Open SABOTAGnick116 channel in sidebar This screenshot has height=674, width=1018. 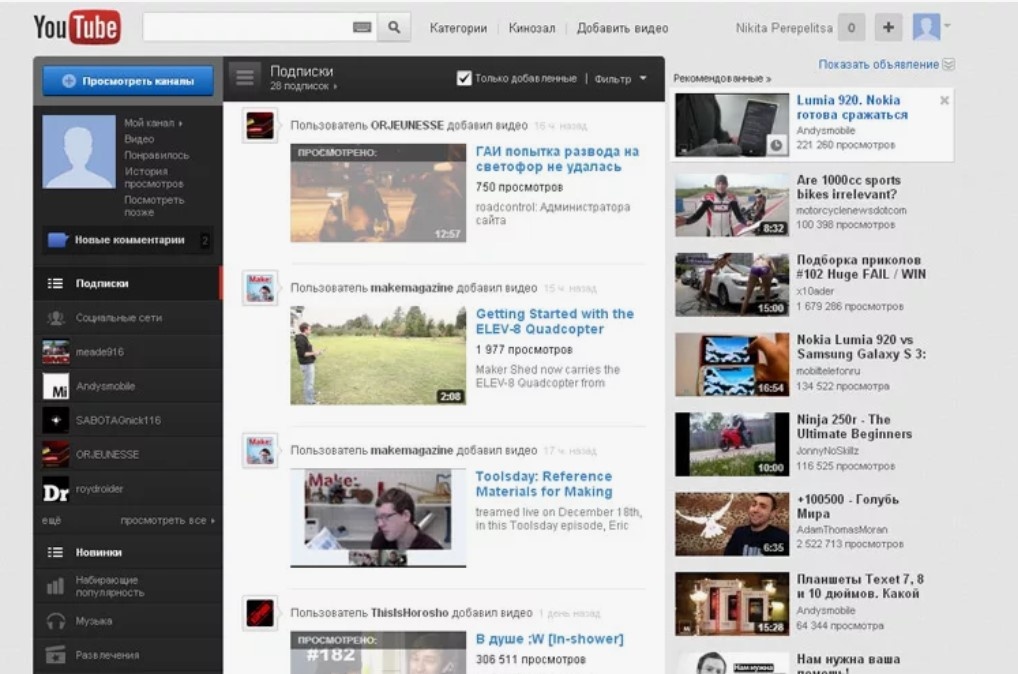[x=128, y=420]
